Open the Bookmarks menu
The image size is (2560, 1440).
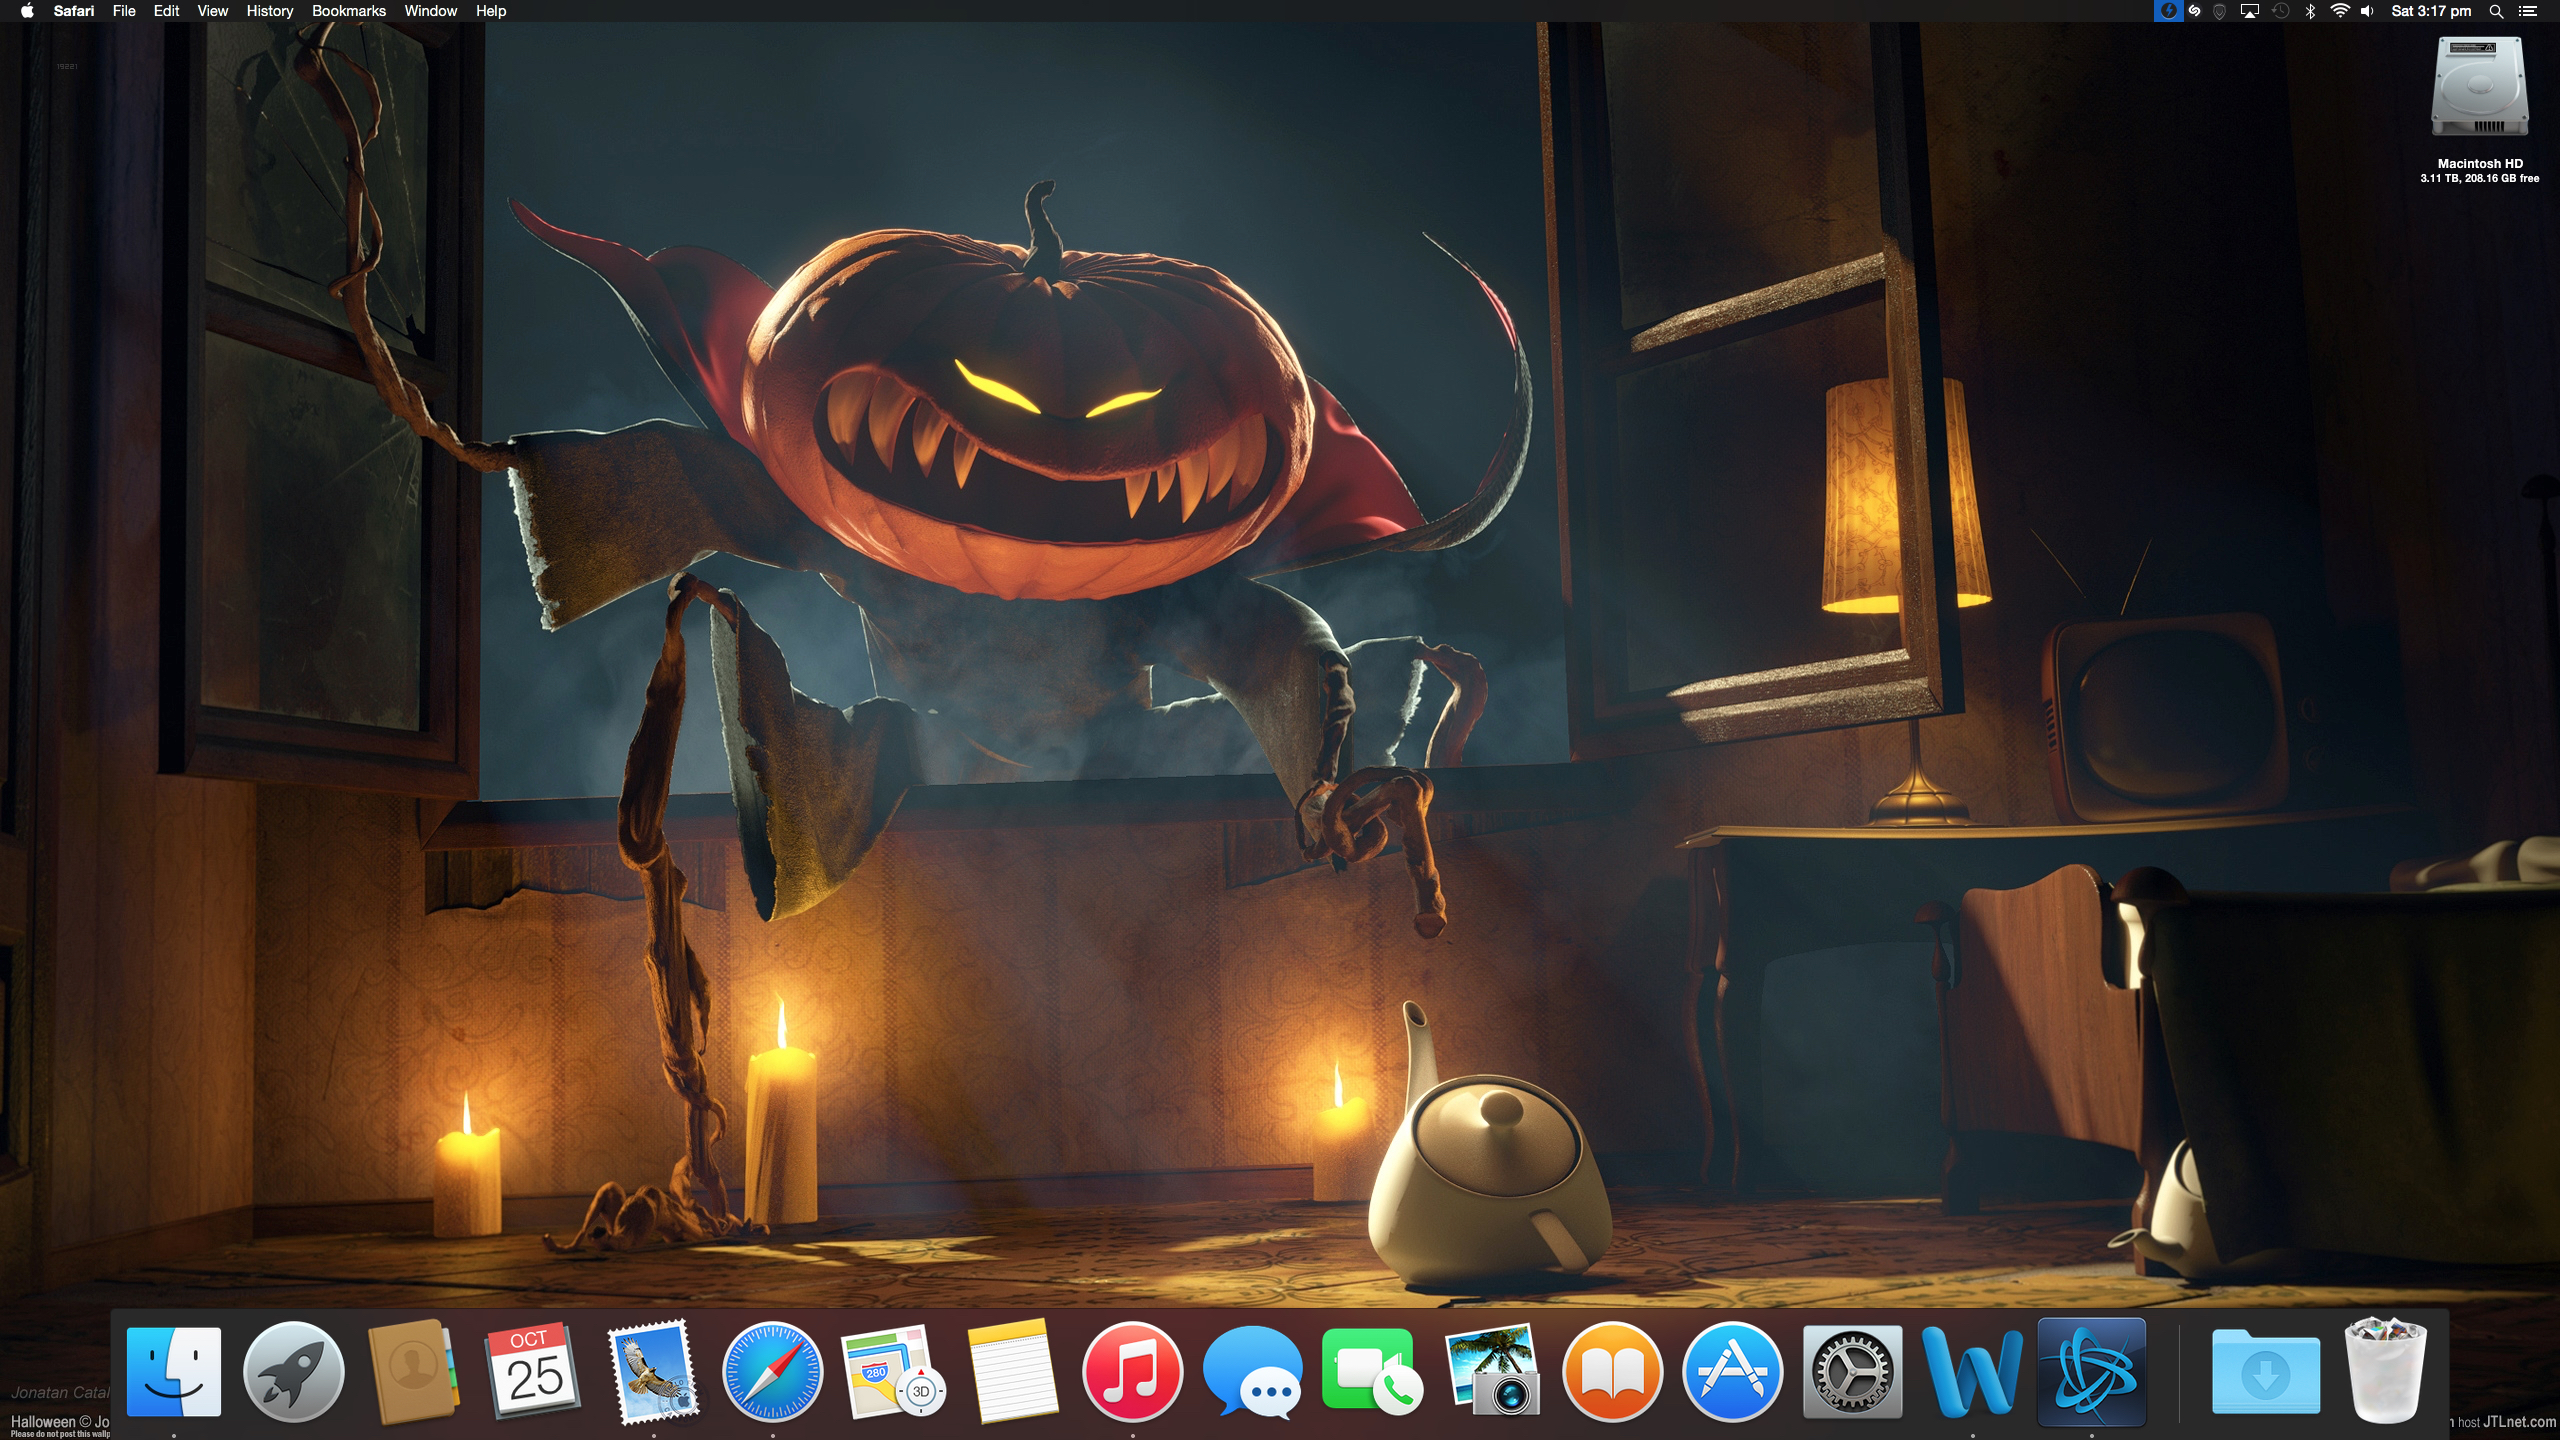pos(348,11)
